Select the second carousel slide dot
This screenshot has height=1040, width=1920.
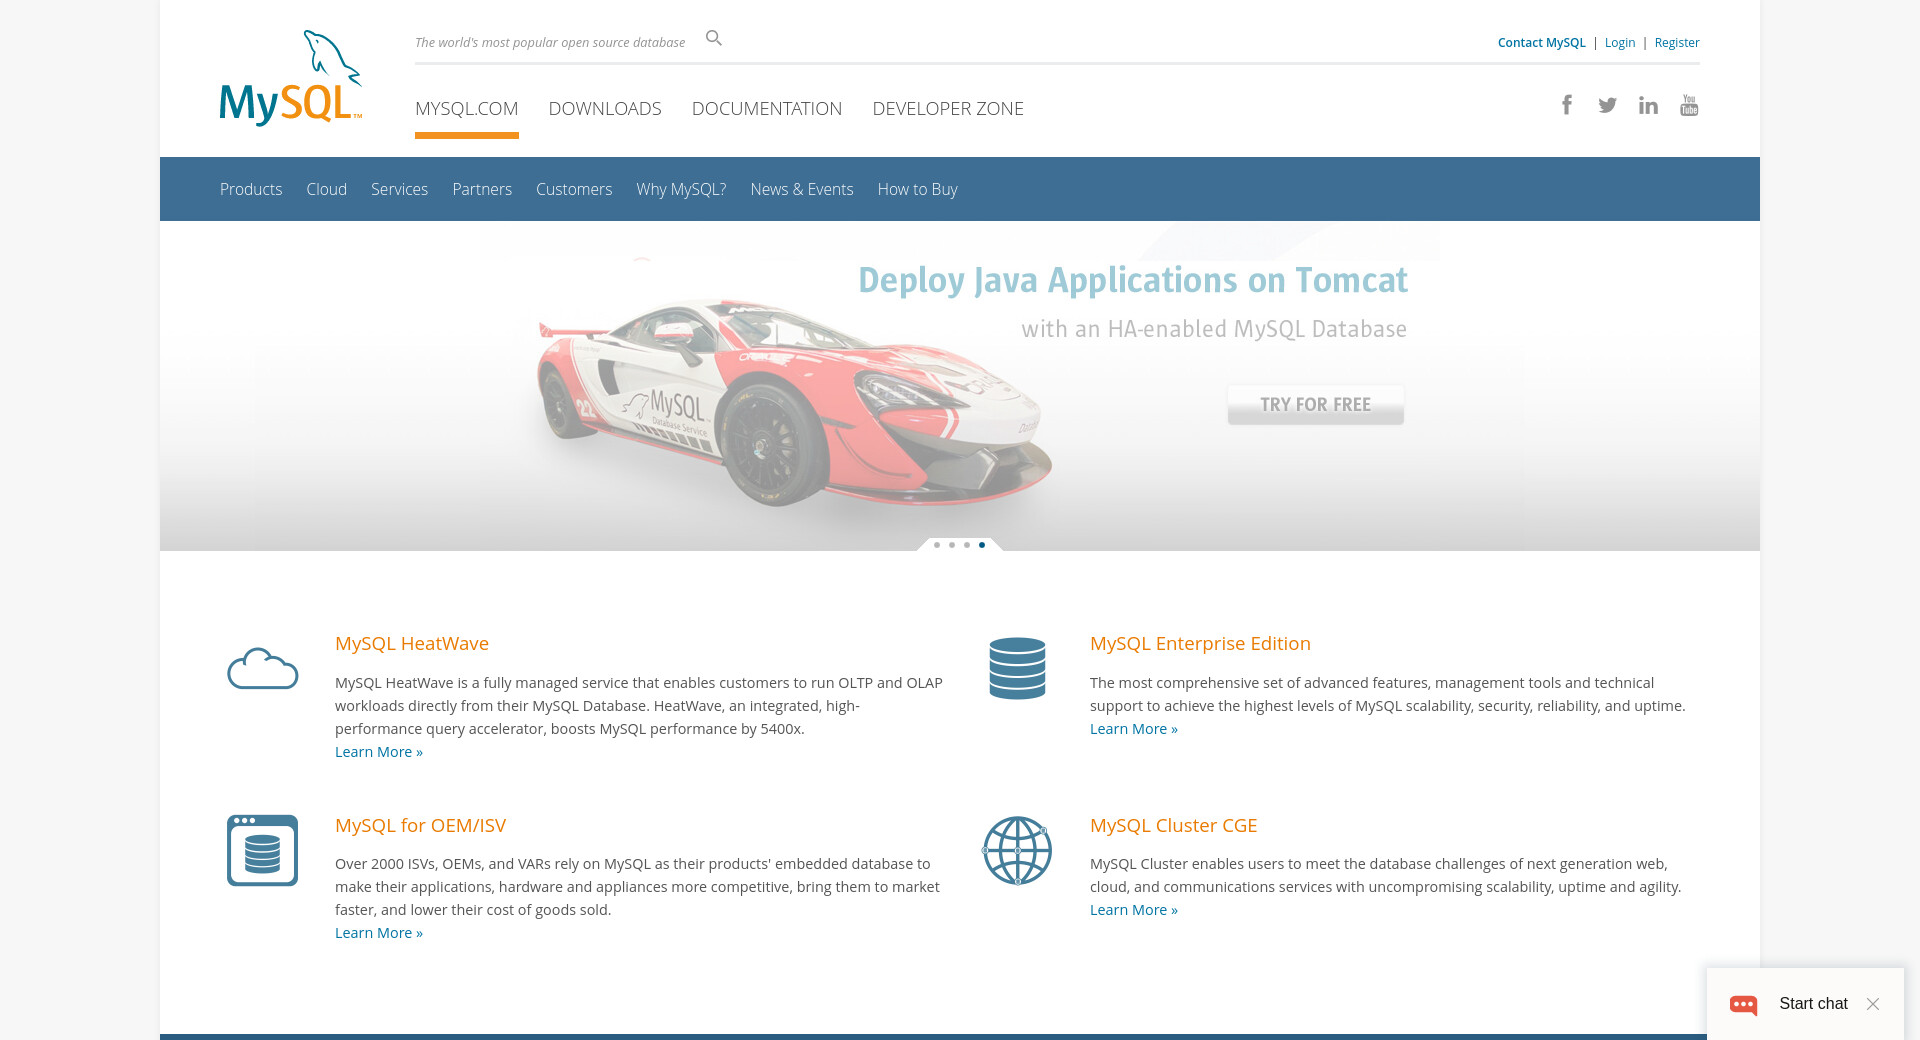coord(952,545)
